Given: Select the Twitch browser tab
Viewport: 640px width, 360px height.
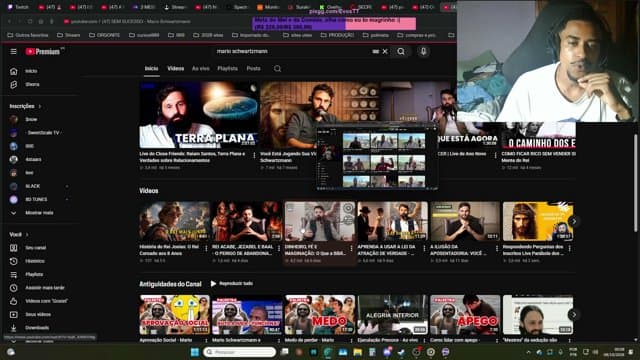Looking at the screenshot, I should click(x=18, y=7).
